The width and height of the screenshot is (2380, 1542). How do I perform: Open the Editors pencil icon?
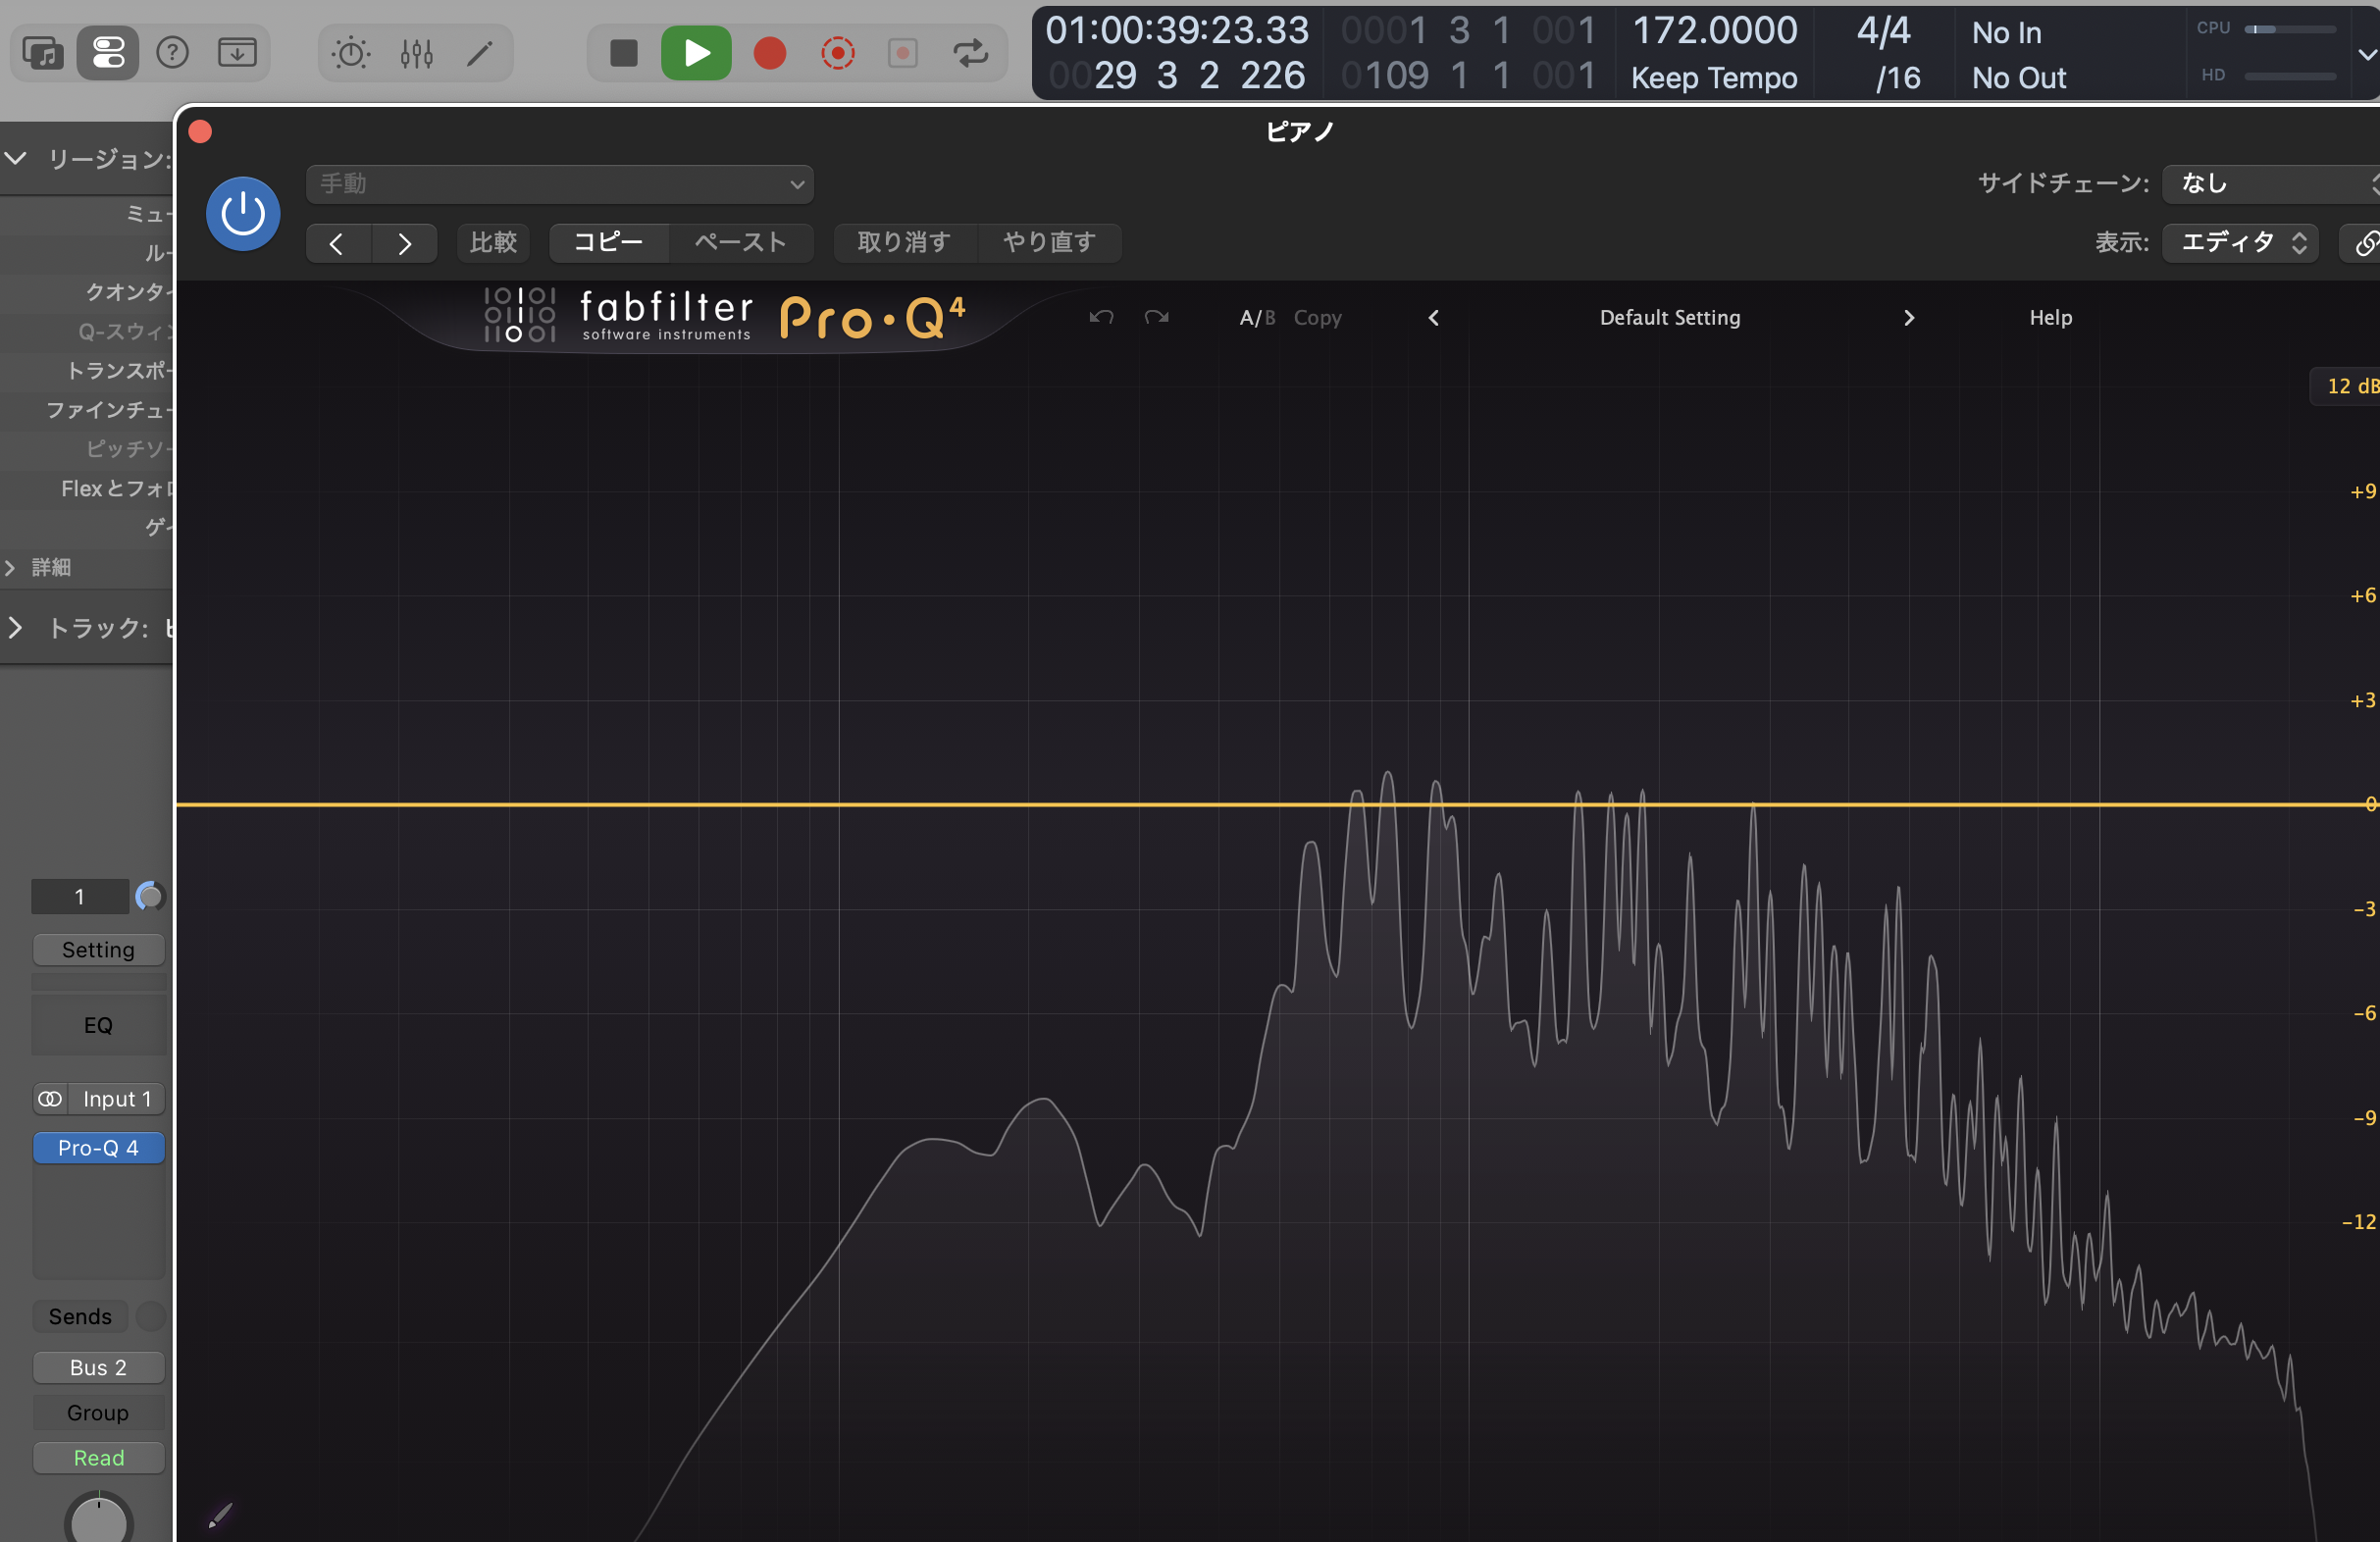pyautogui.click(x=480, y=53)
